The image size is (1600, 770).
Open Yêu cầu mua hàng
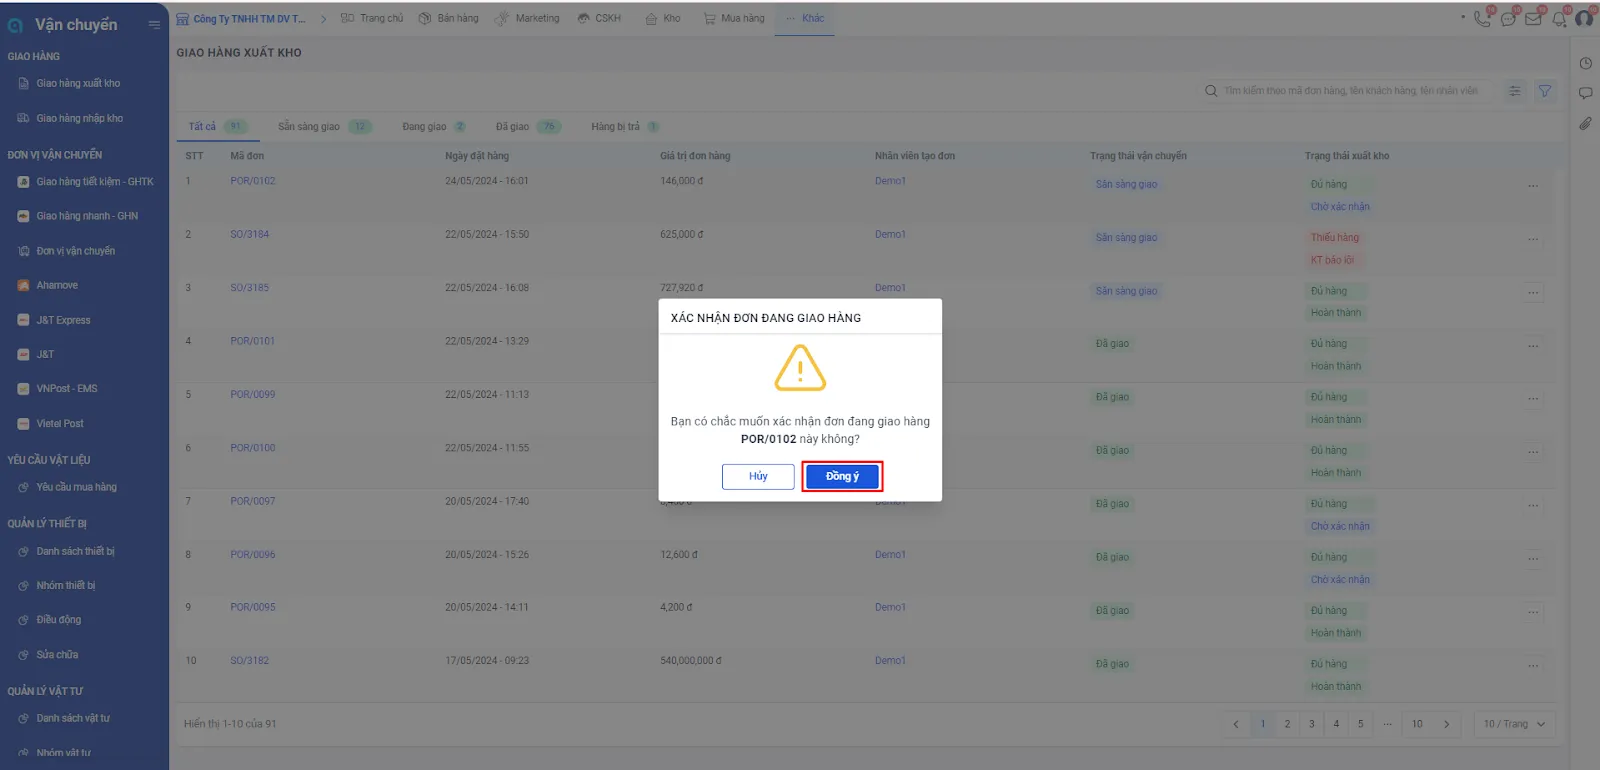coord(76,487)
